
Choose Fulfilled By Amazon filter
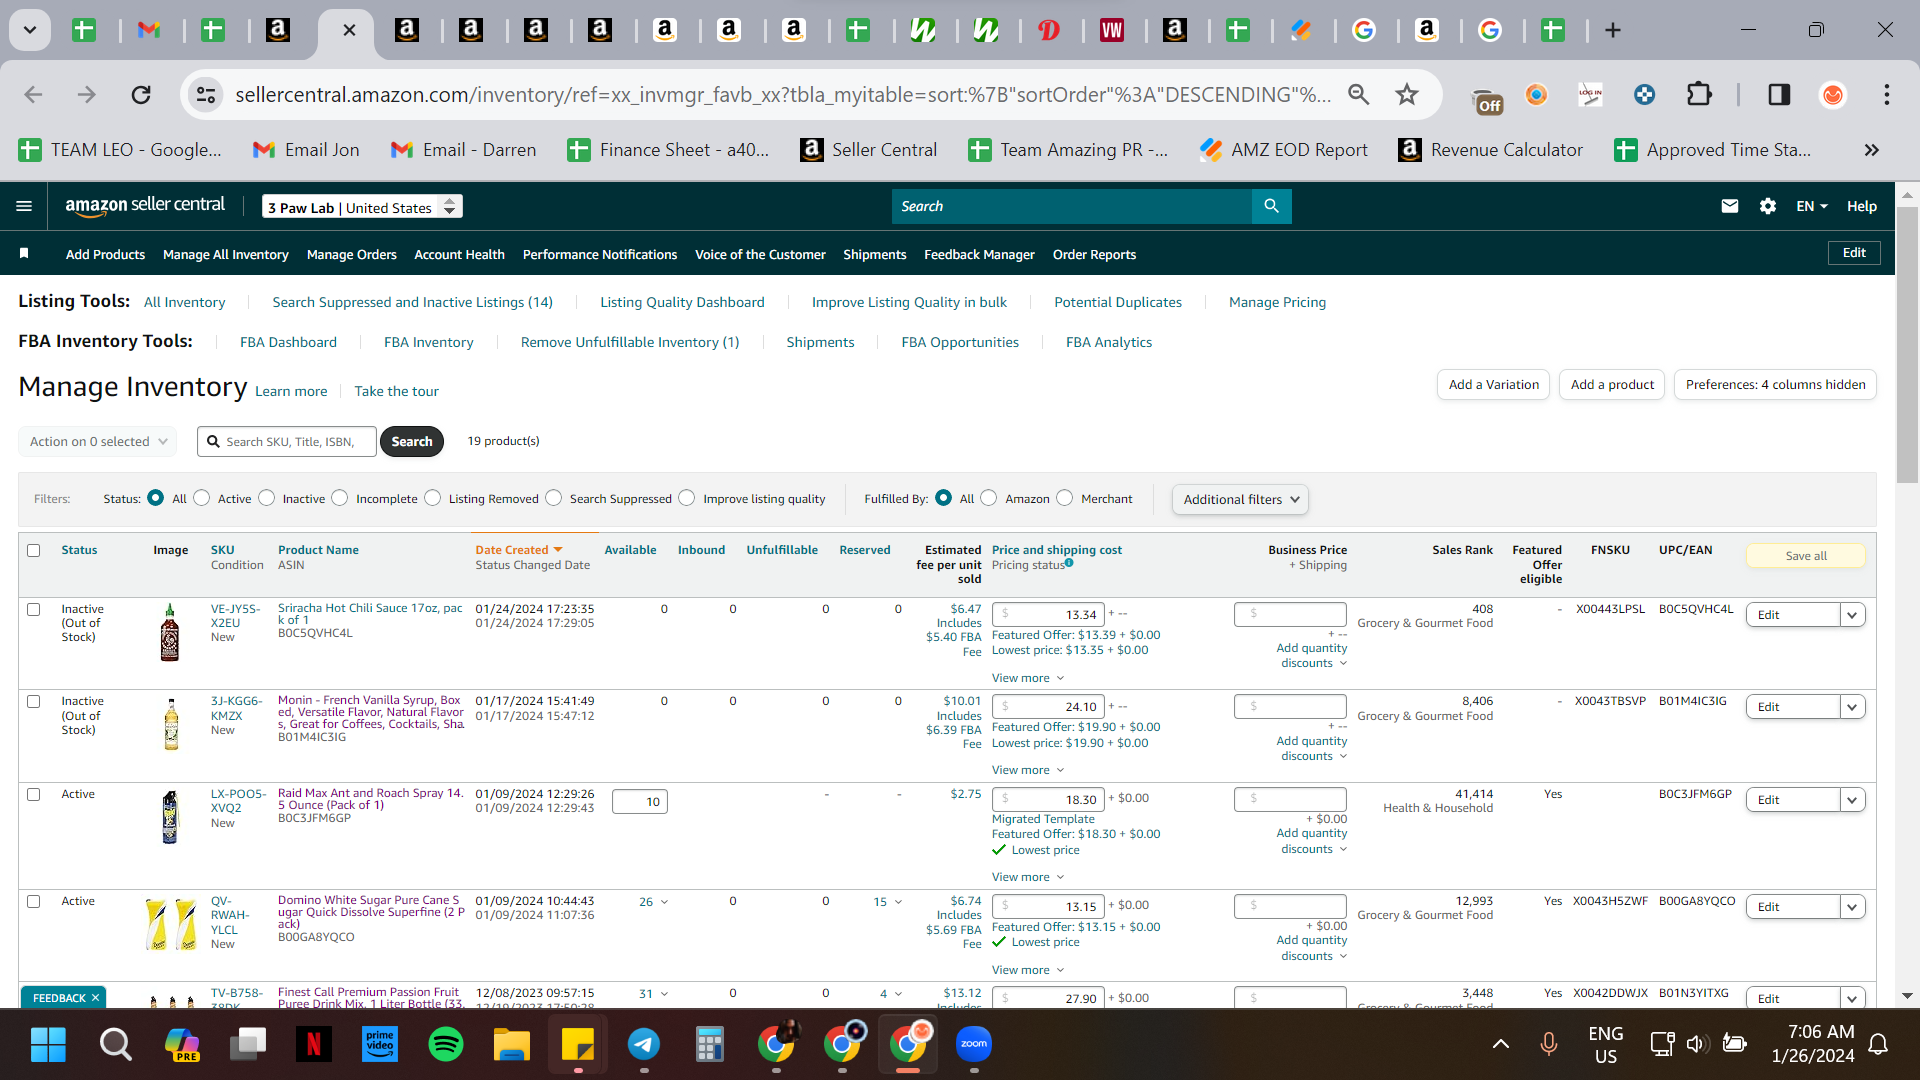(989, 498)
